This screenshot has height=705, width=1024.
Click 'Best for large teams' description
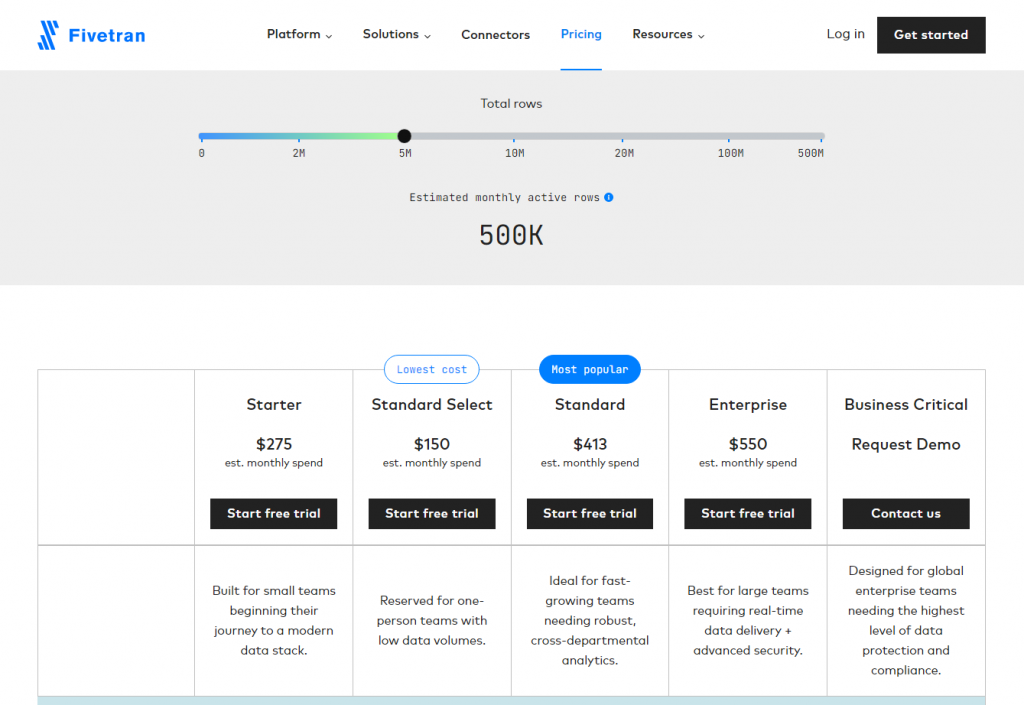coord(748,620)
